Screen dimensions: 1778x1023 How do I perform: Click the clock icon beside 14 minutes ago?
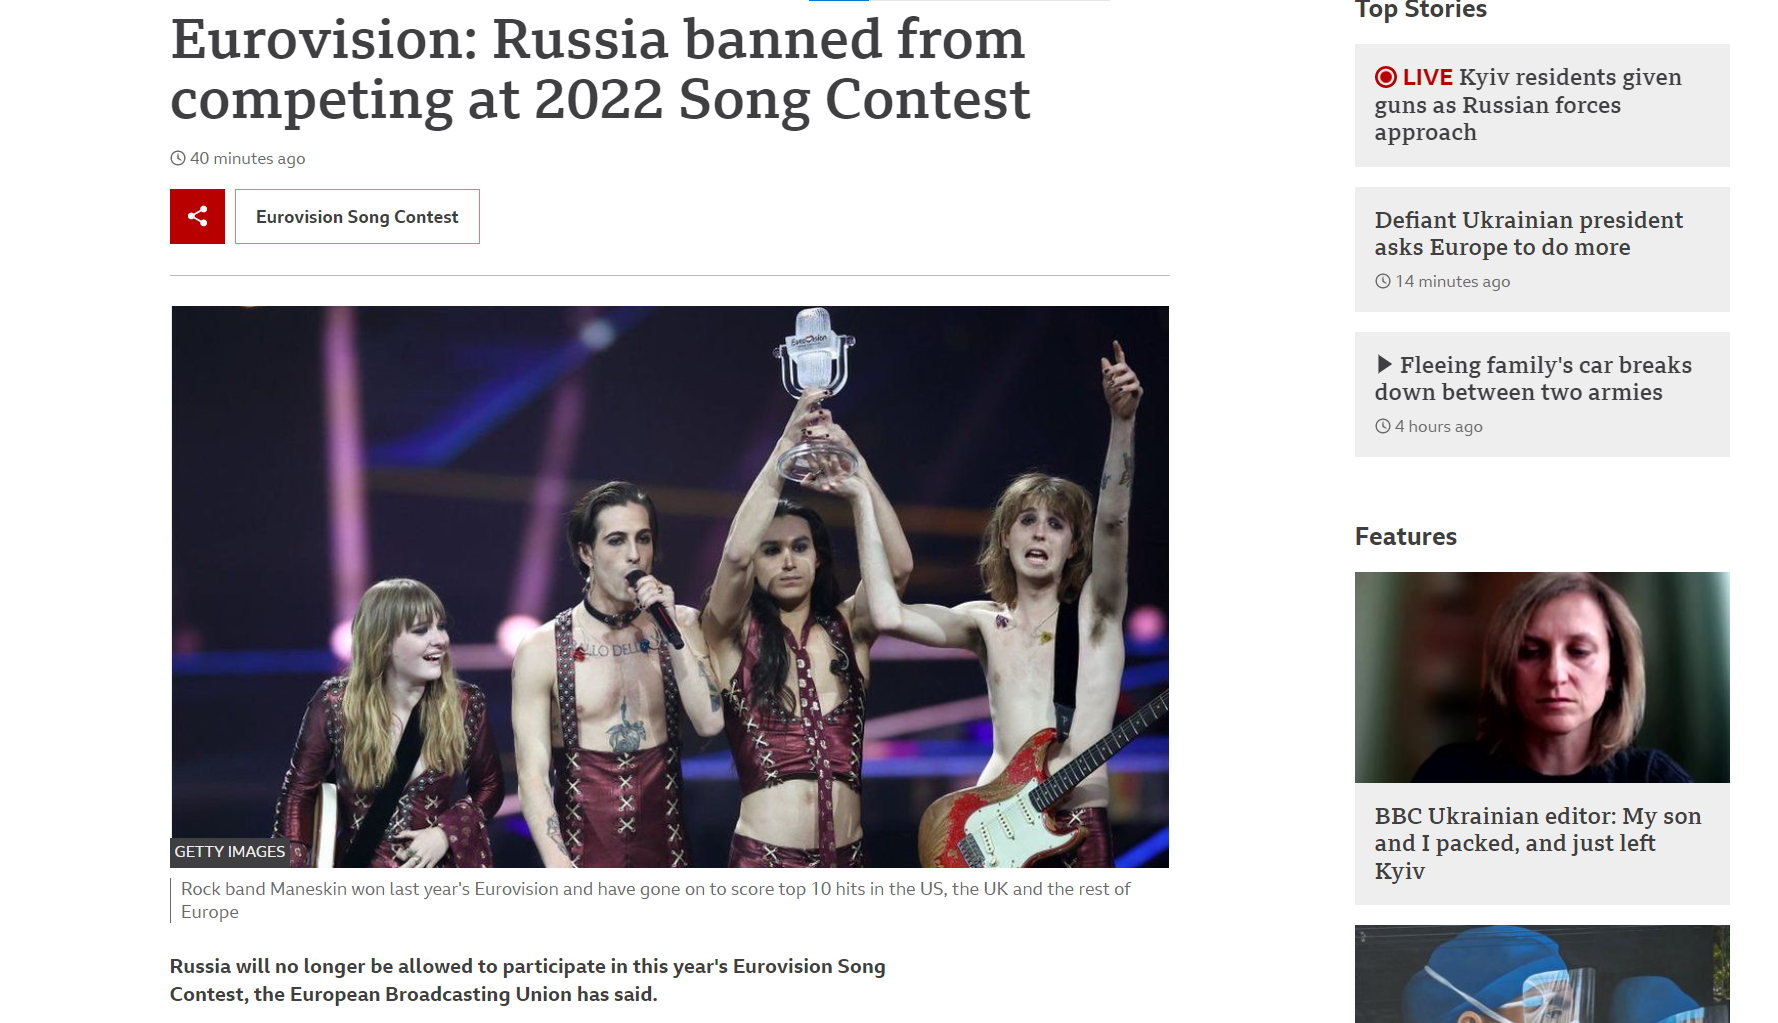[1383, 281]
